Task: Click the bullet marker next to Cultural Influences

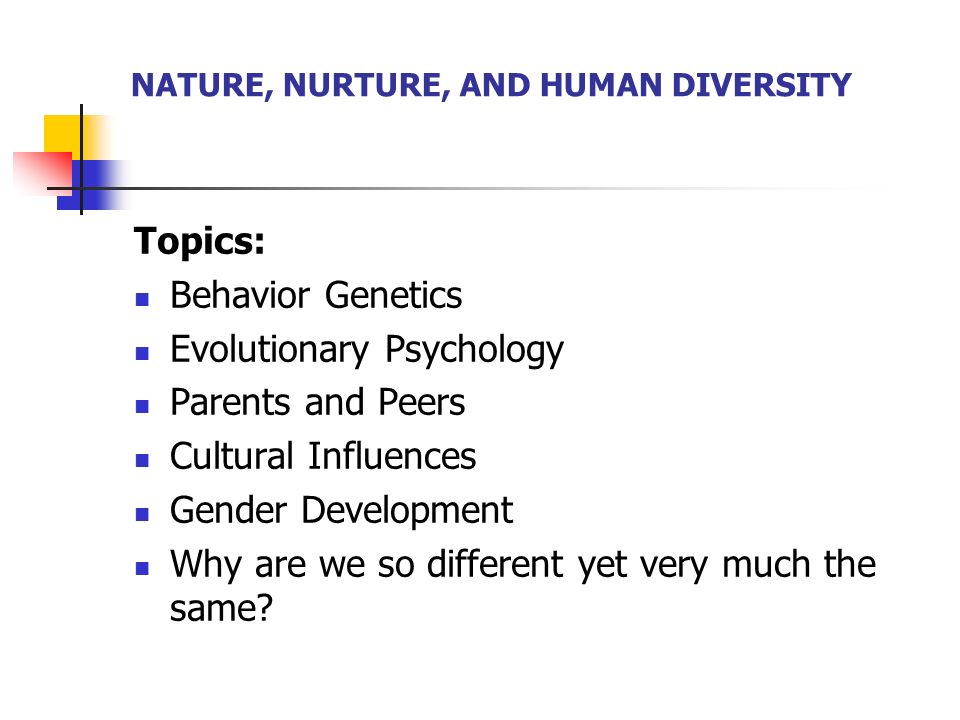Action: 143,460
